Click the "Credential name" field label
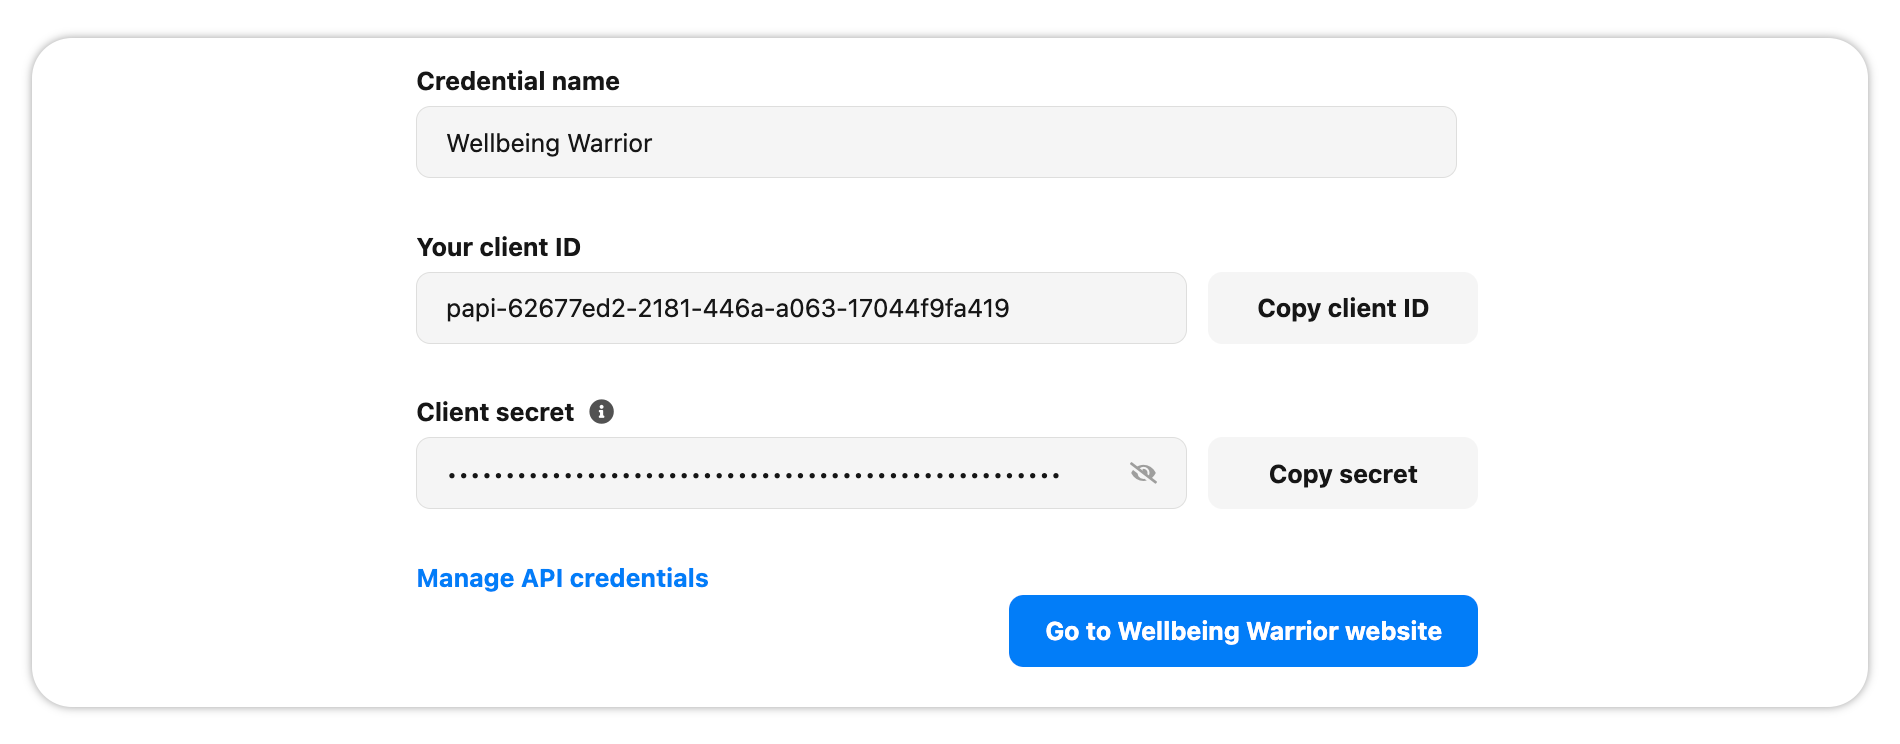Image resolution: width=1900 pixels, height=744 pixels. tap(518, 81)
